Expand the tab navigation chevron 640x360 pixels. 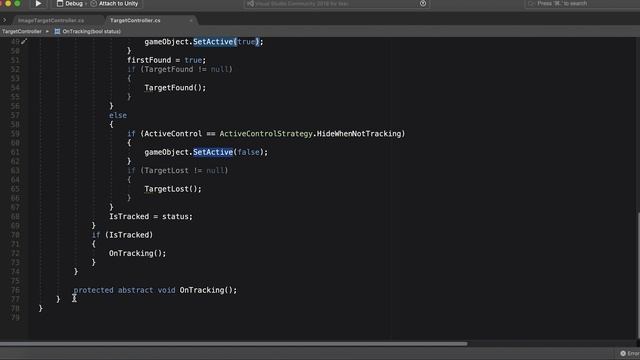coord(4,20)
